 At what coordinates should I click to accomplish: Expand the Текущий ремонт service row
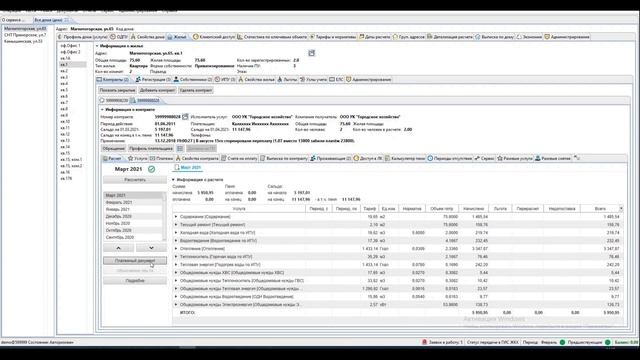[x=176, y=225]
